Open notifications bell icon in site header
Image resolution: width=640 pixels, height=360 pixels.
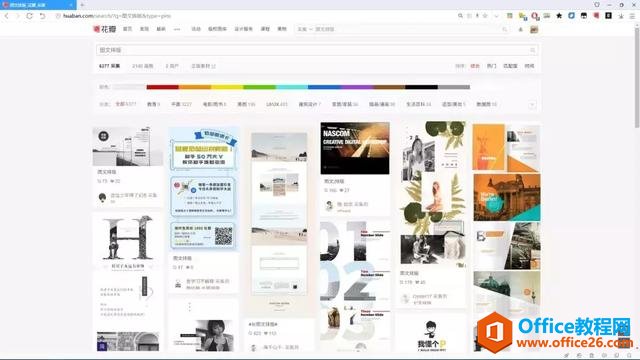point(520,29)
